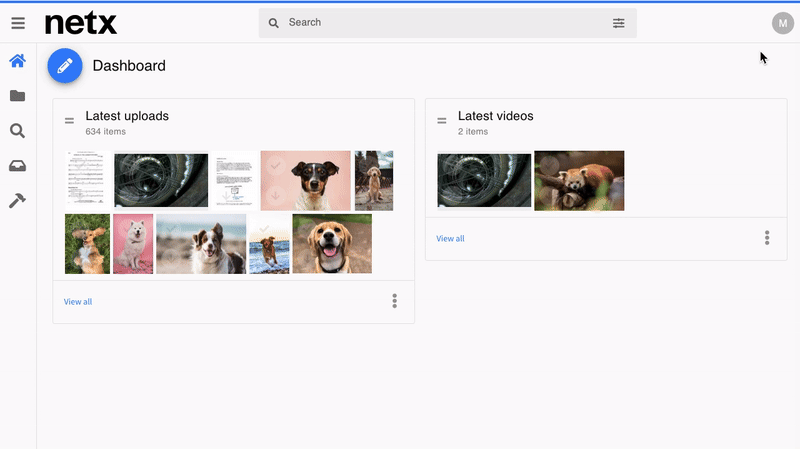The image size is (800, 449).
Task: Click the netx logo
Action: [x=81, y=23]
